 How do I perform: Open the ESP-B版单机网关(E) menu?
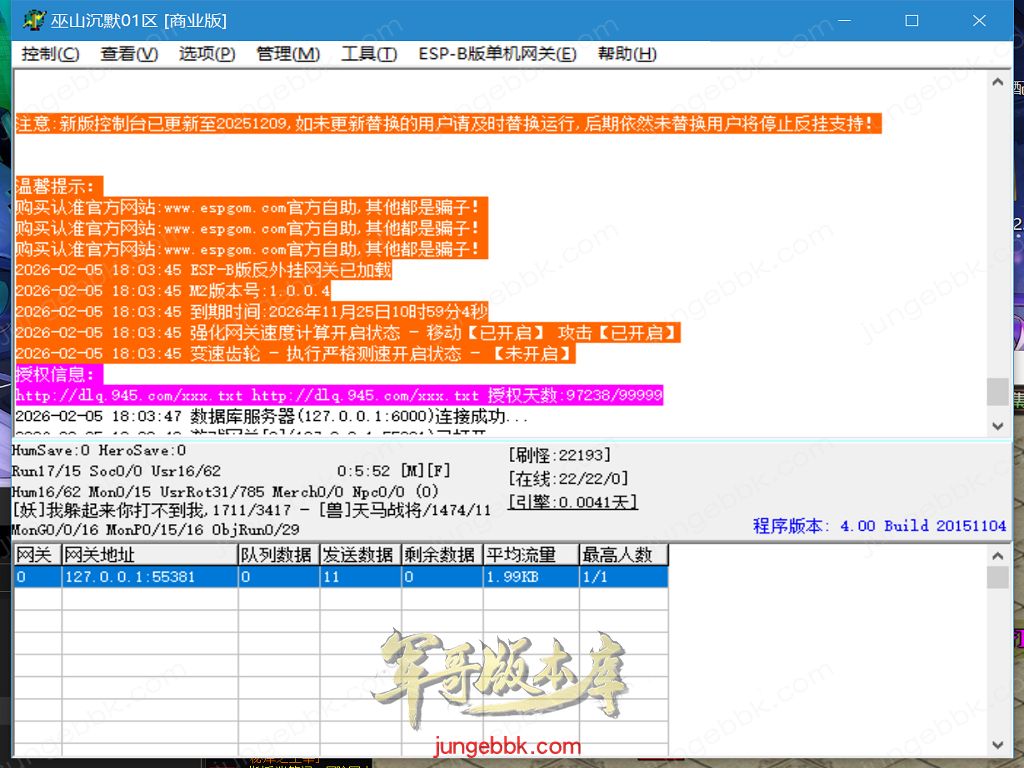(x=497, y=54)
